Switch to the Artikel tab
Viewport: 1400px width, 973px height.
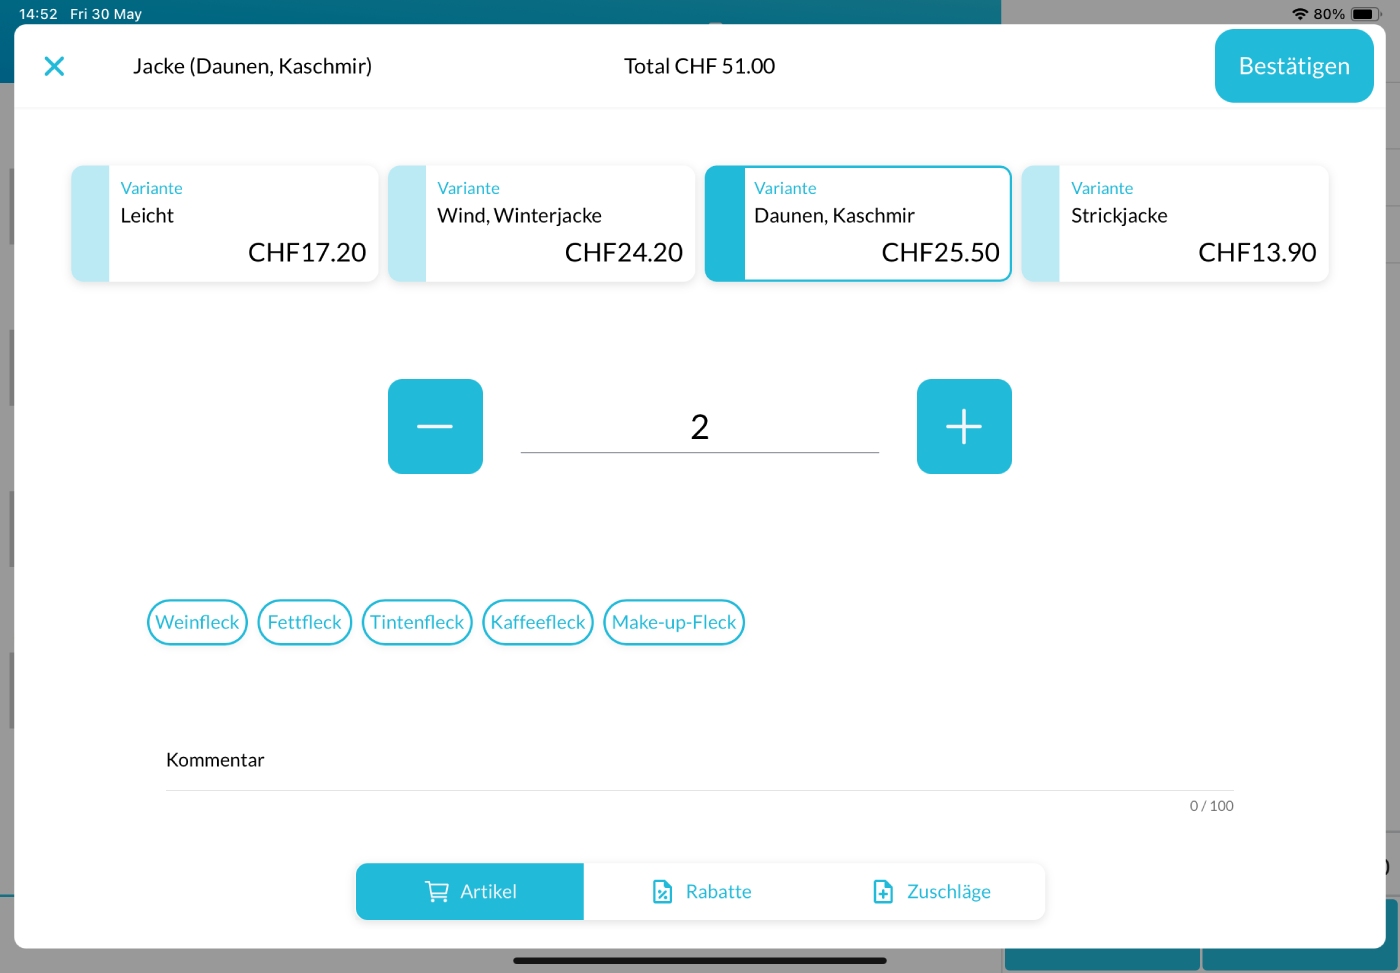(x=470, y=892)
